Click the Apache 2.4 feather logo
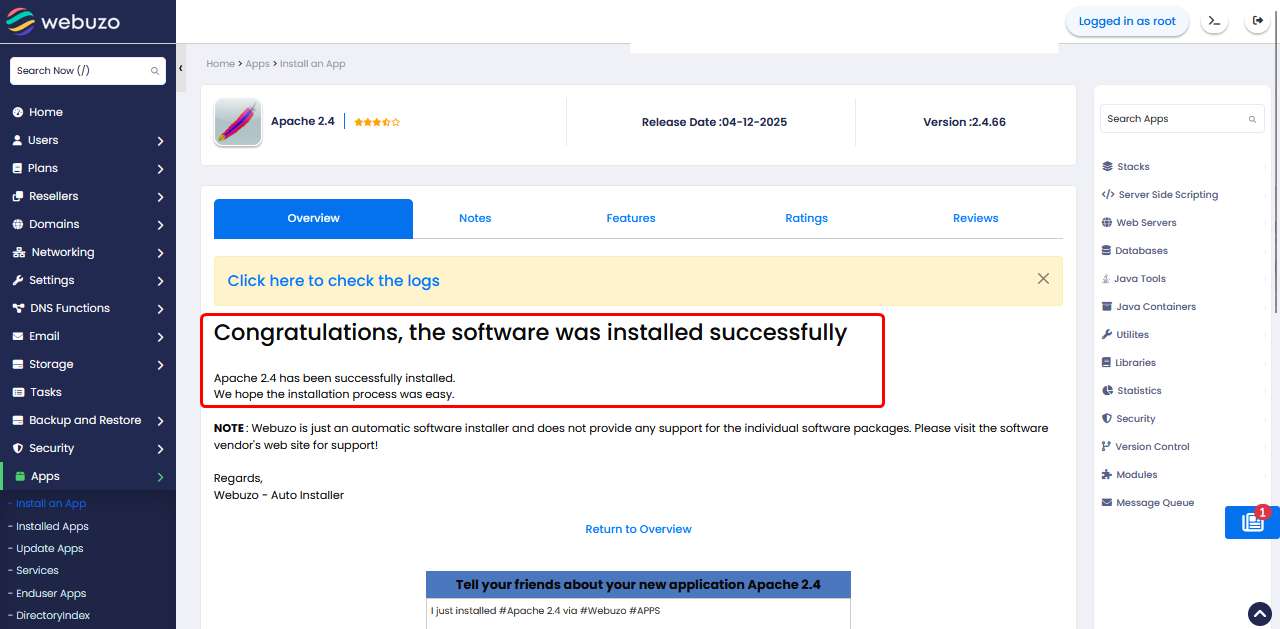Image resolution: width=1280 pixels, height=629 pixels. (x=238, y=122)
